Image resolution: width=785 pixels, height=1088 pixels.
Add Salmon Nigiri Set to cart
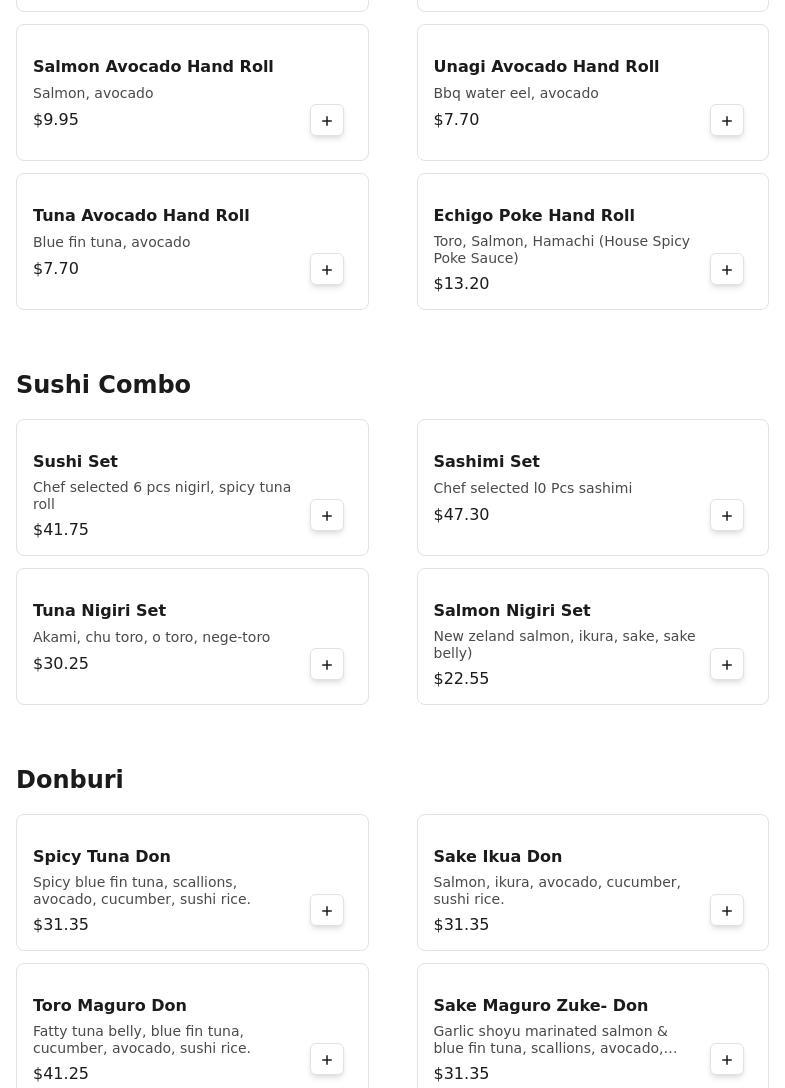tap(727, 664)
